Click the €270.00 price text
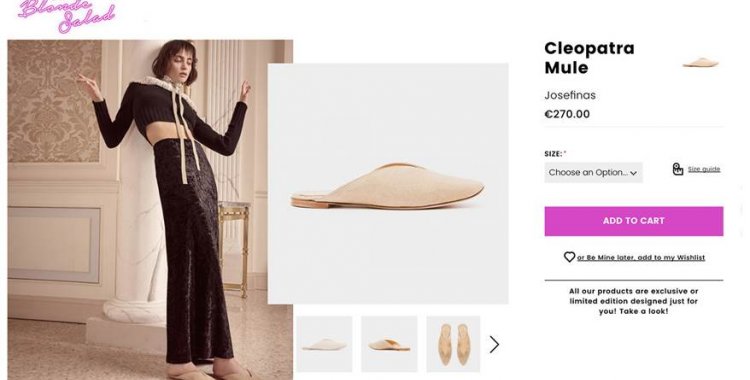Screen dimensions: 750x380 (x=567, y=114)
